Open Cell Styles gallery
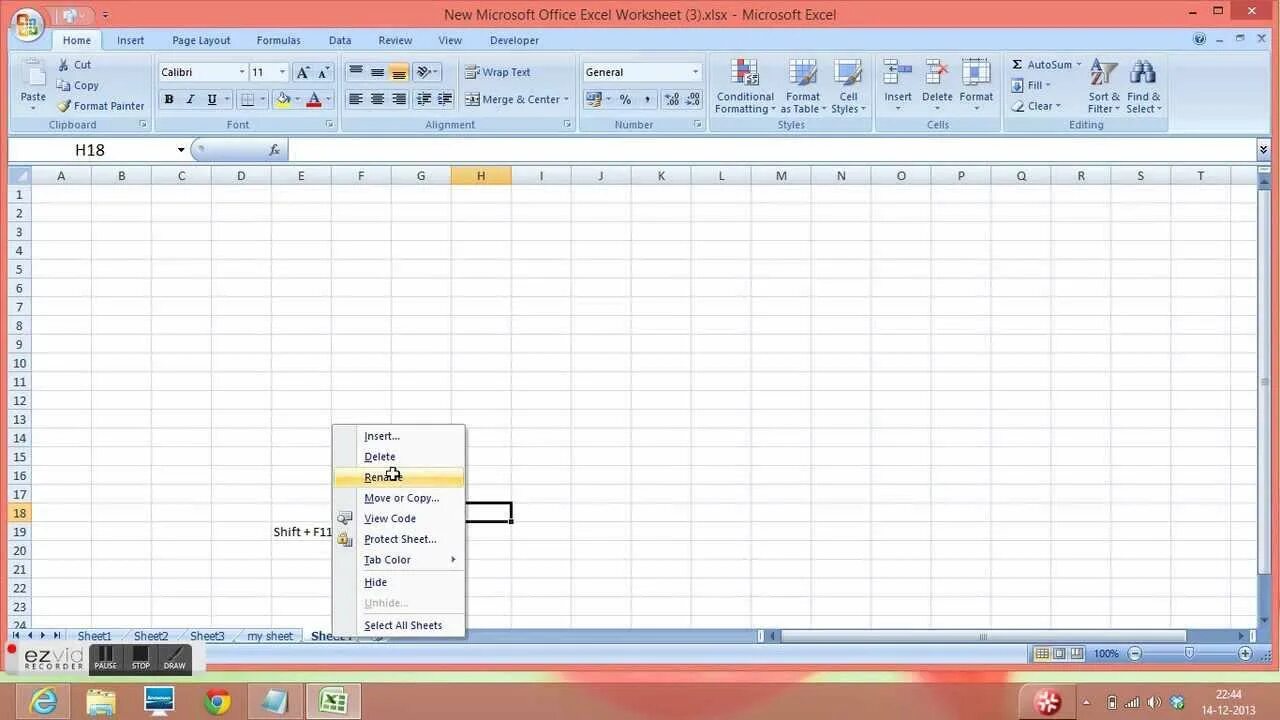This screenshot has width=1280, height=720. click(848, 87)
